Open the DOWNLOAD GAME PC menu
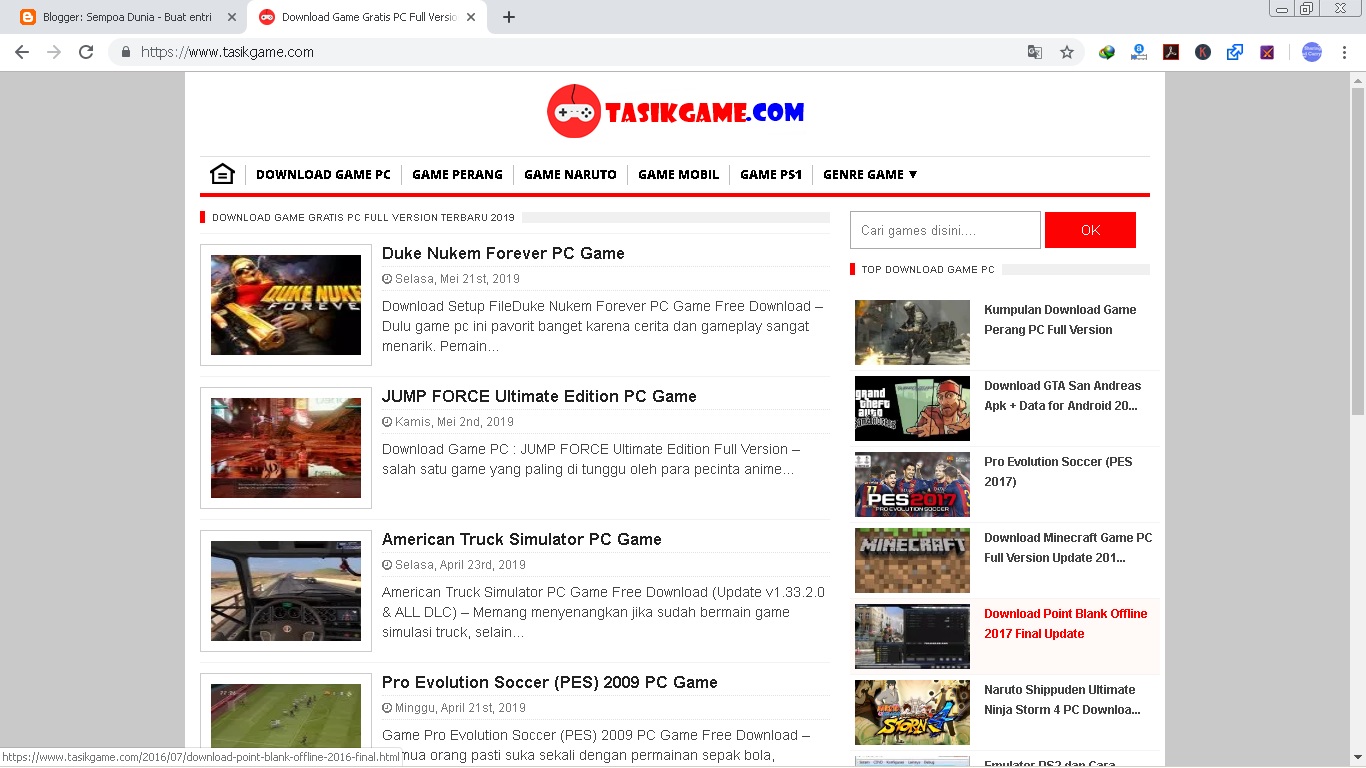Viewport: 1366px width, 768px height. (x=323, y=174)
